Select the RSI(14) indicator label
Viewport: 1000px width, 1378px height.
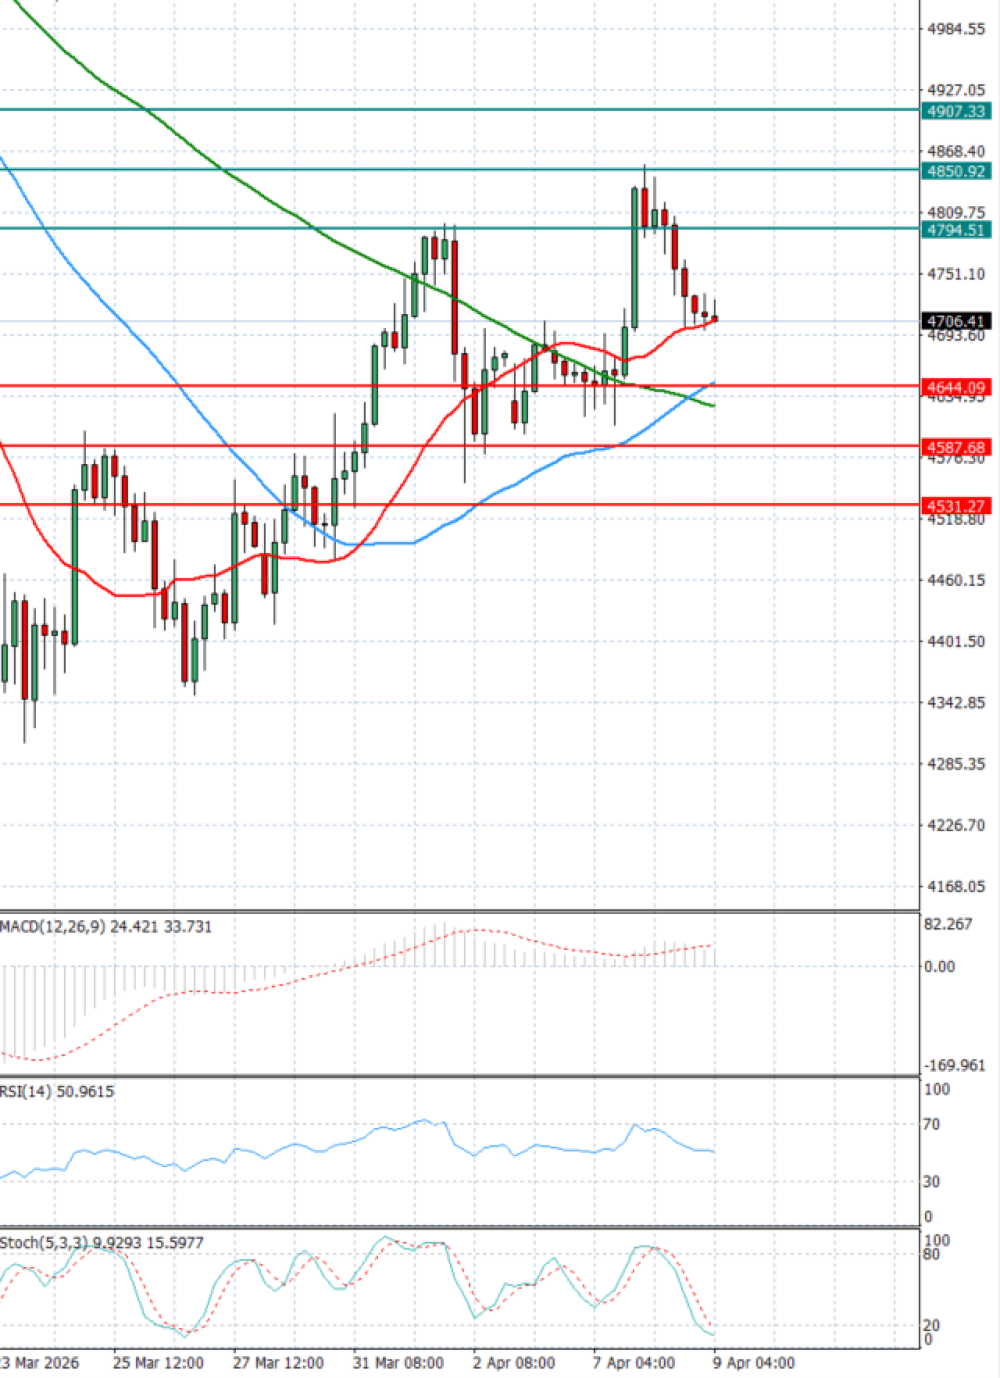coord(57,1091)
